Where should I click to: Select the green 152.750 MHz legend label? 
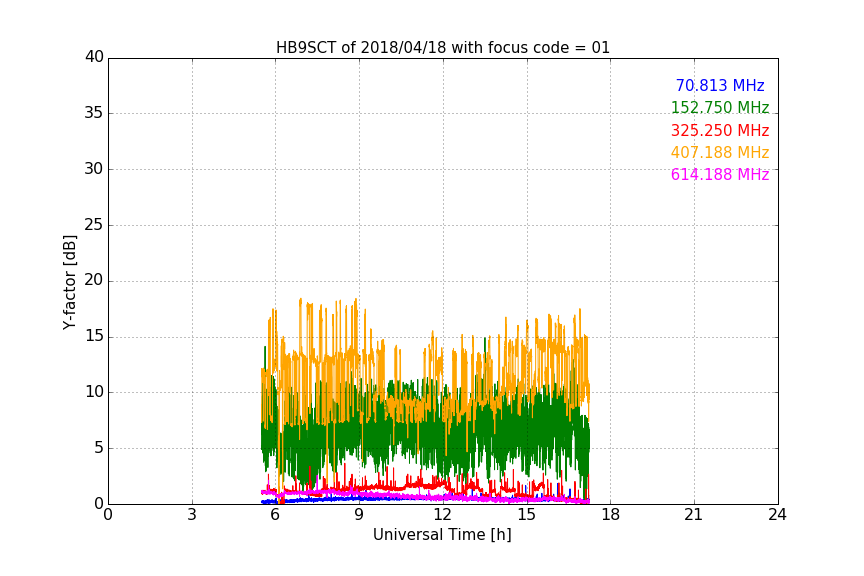click(x=720, y=107)
